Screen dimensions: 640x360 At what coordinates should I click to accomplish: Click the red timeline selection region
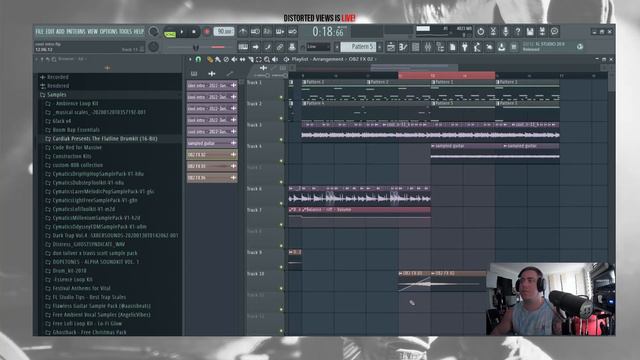click(447, 76)
